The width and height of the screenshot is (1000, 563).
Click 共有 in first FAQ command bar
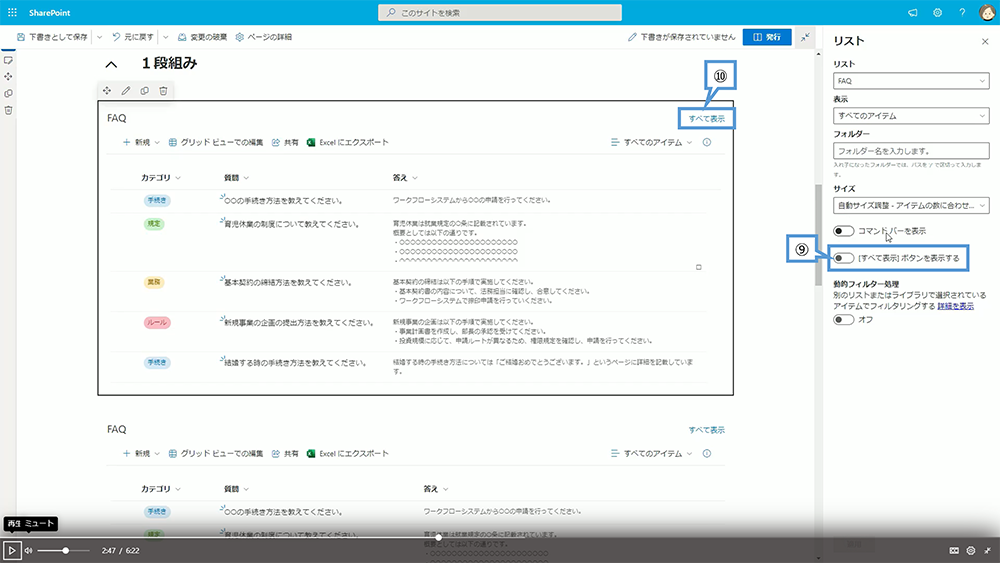(x=285, y=142)
